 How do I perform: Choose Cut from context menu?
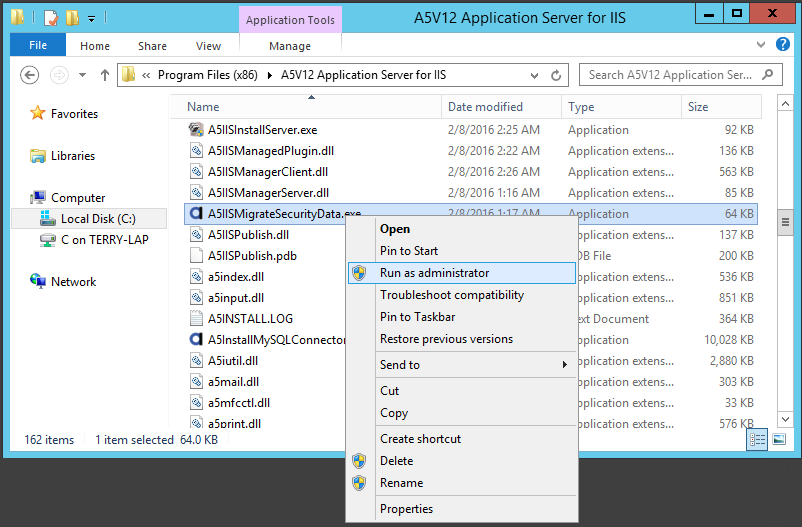(462, 390)
